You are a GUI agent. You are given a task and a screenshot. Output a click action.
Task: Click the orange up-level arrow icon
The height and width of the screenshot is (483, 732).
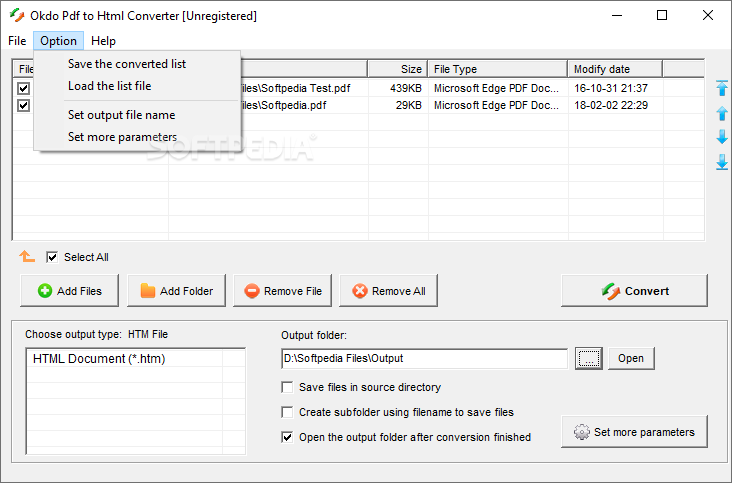pos(27,256)
